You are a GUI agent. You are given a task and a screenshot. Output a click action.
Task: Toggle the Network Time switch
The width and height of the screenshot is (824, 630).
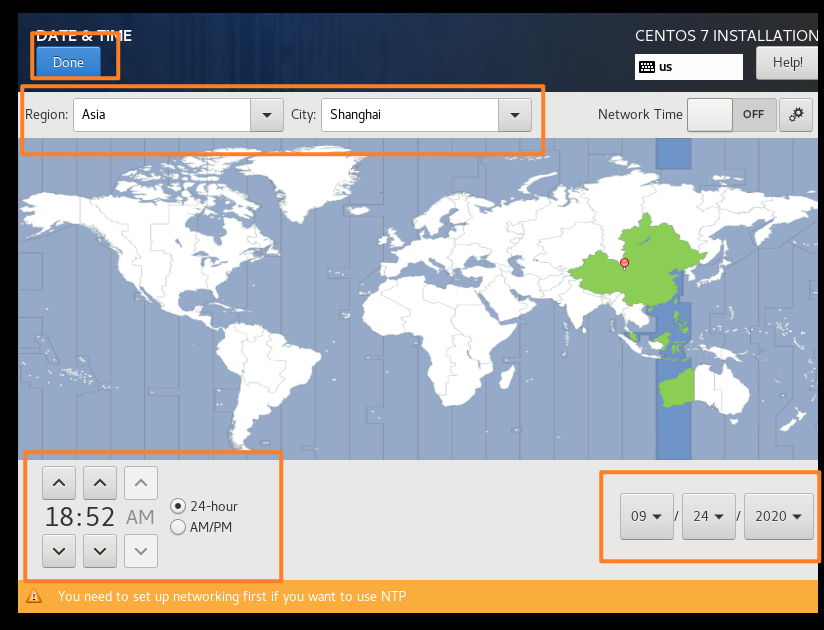pyautogui.click(x=732, y=115)
